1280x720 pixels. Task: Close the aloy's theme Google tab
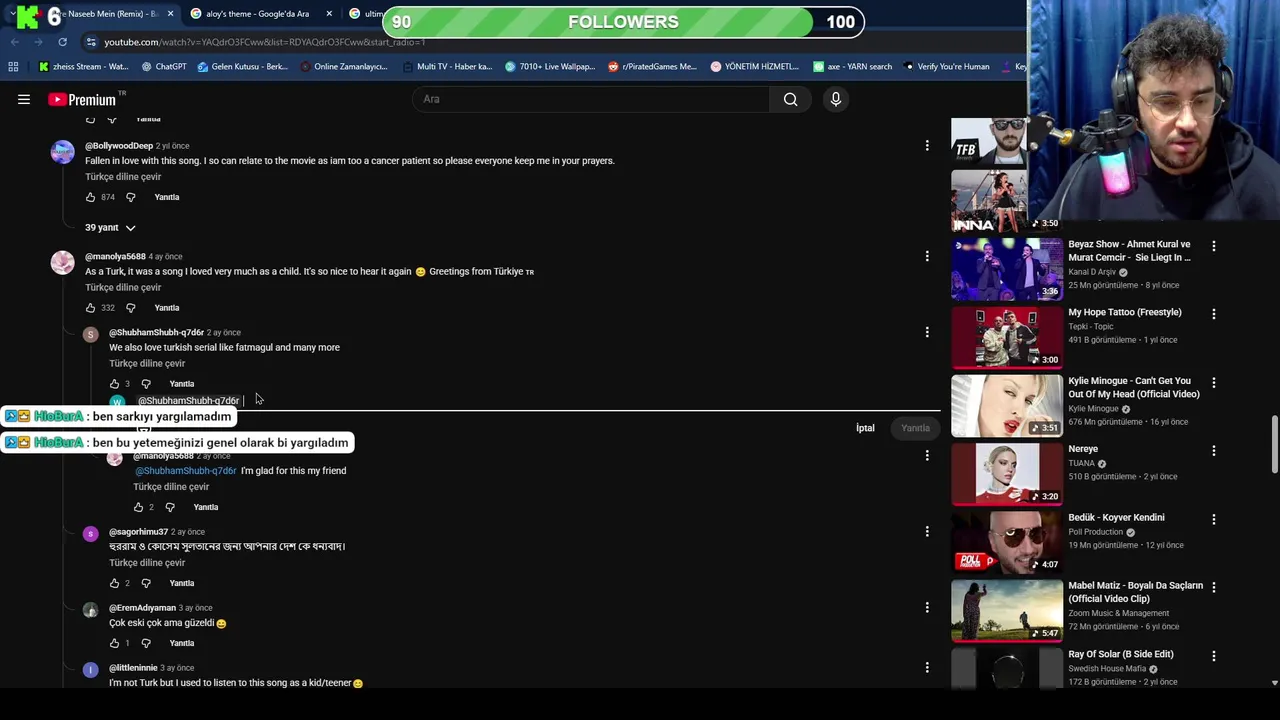pyautogui.click(x=329, y=14)
